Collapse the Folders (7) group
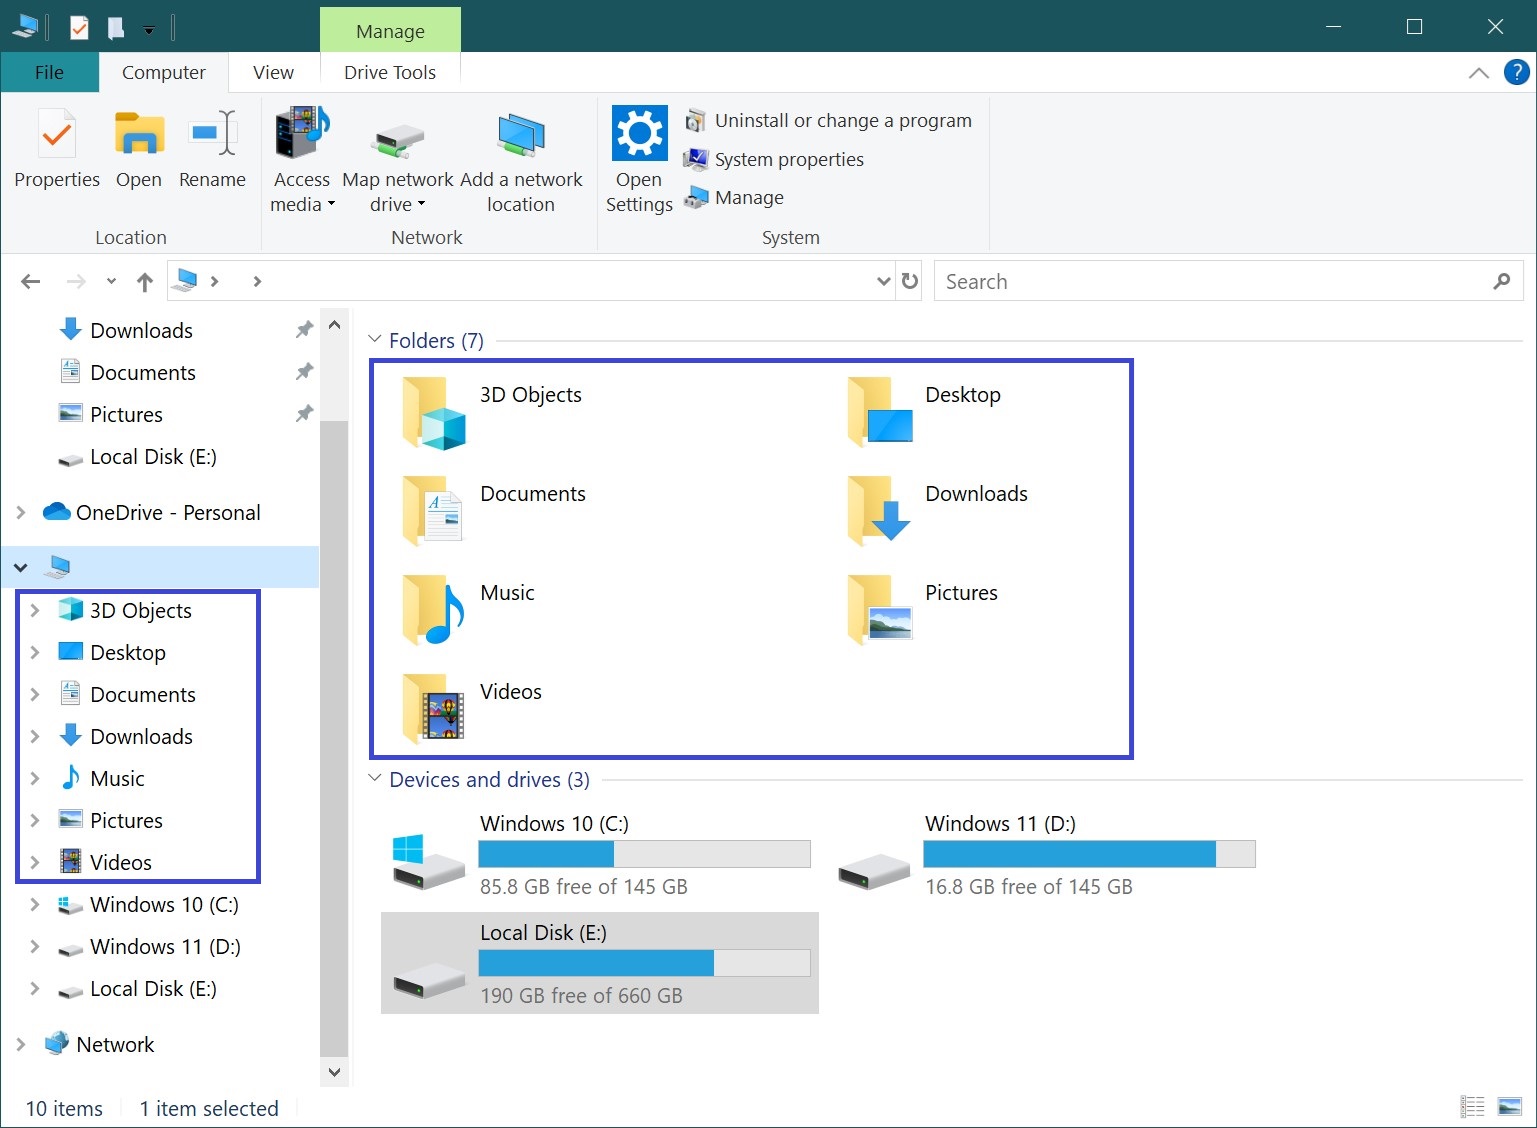 (x=375, y=340)
